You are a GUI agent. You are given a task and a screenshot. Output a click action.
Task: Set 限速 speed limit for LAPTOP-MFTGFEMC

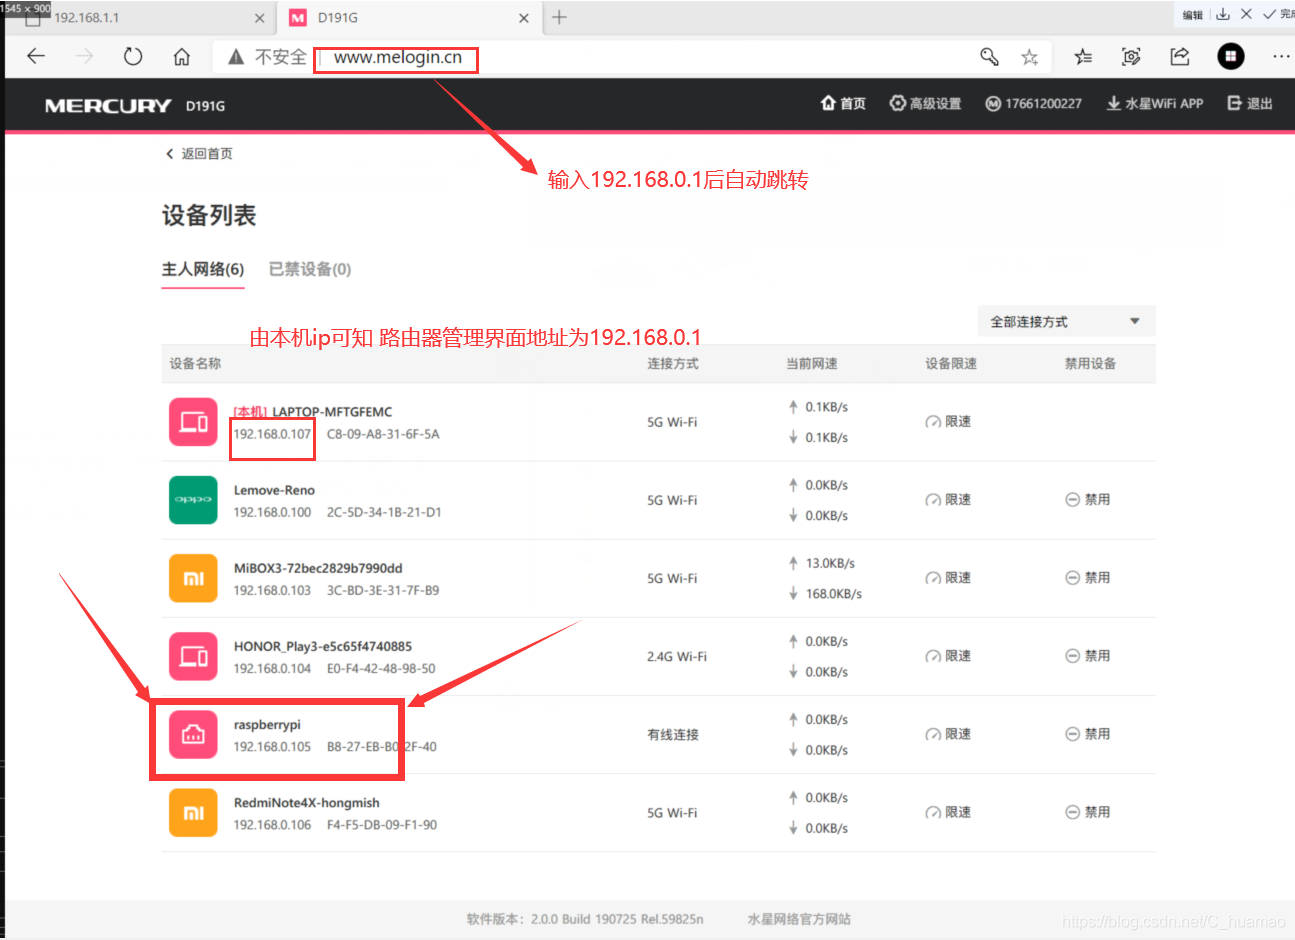point(948,422)
